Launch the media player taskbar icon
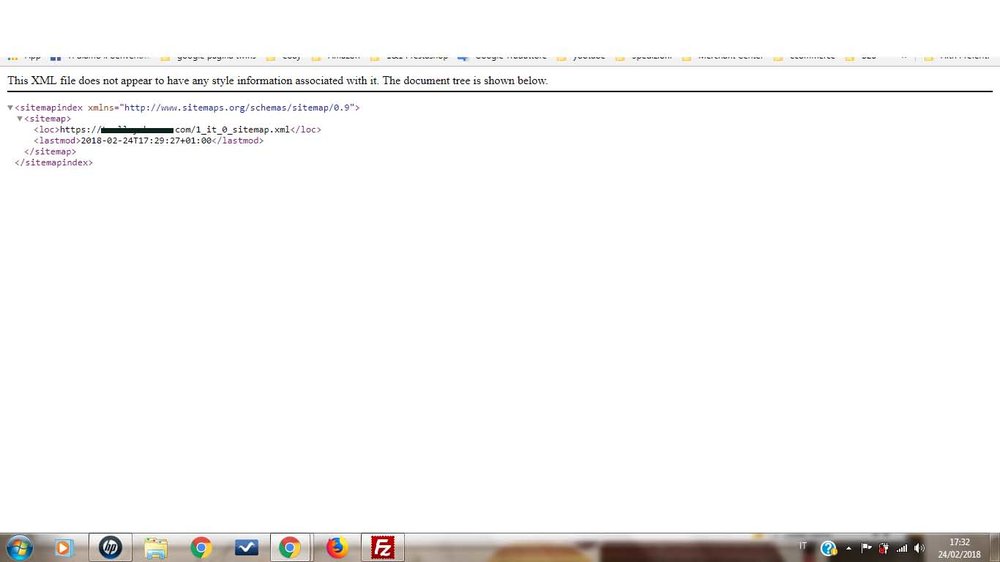 pos(63,548)
